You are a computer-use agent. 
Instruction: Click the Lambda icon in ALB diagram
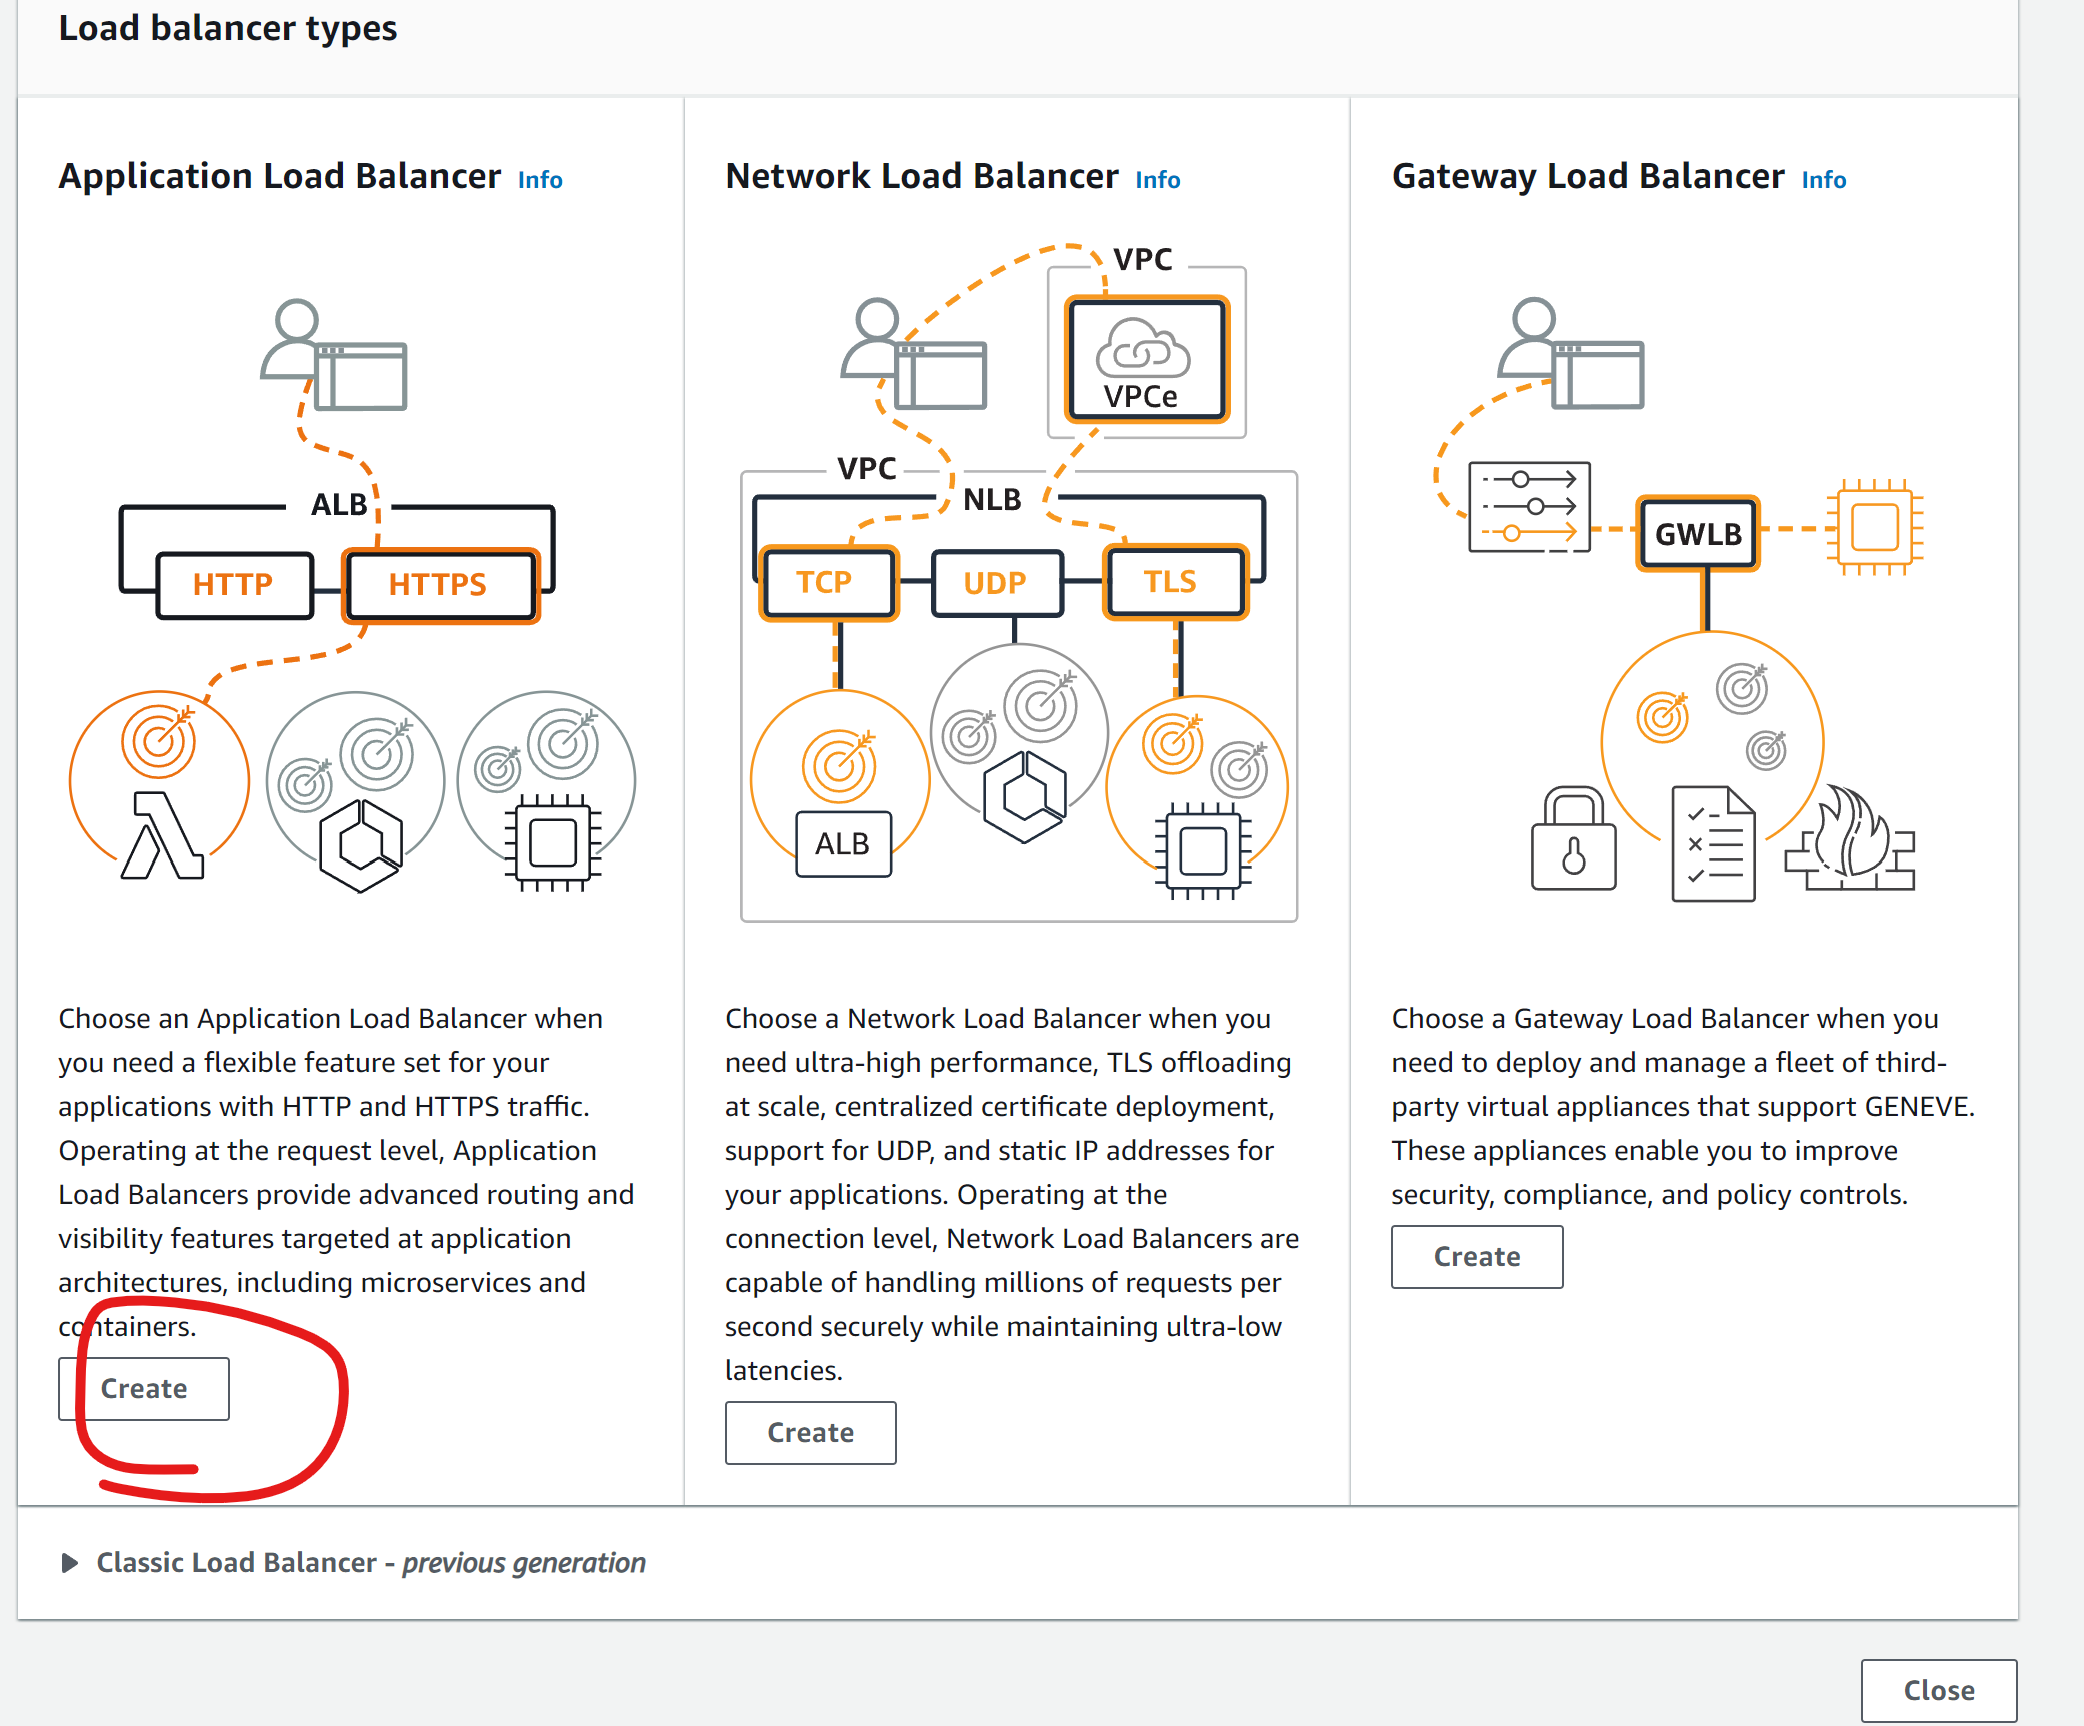click(x=162, y=836)
